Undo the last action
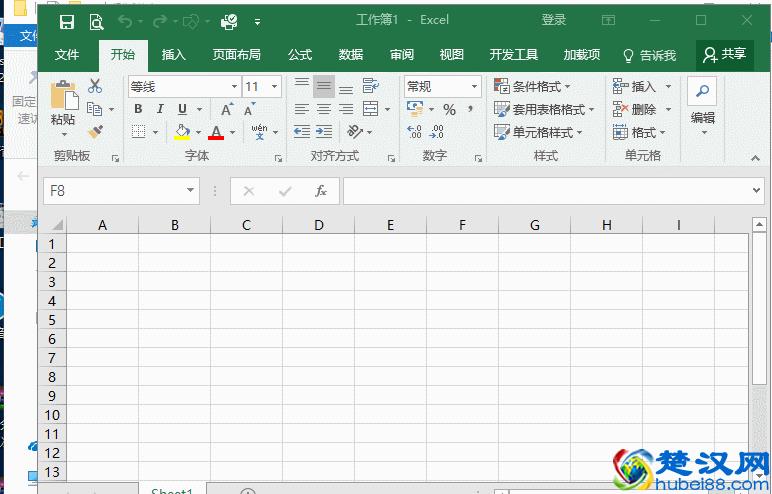Viewport: 772px width, 494px height. tap(125, 21)
